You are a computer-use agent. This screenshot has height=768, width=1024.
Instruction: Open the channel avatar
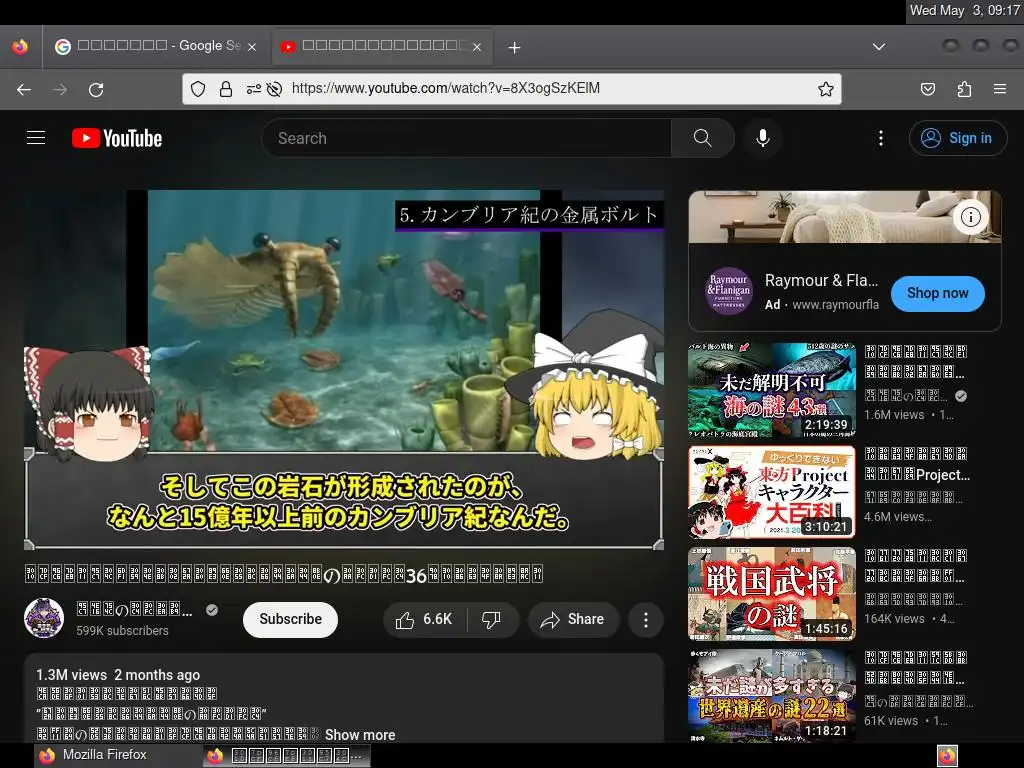click(x=44, y=618)
